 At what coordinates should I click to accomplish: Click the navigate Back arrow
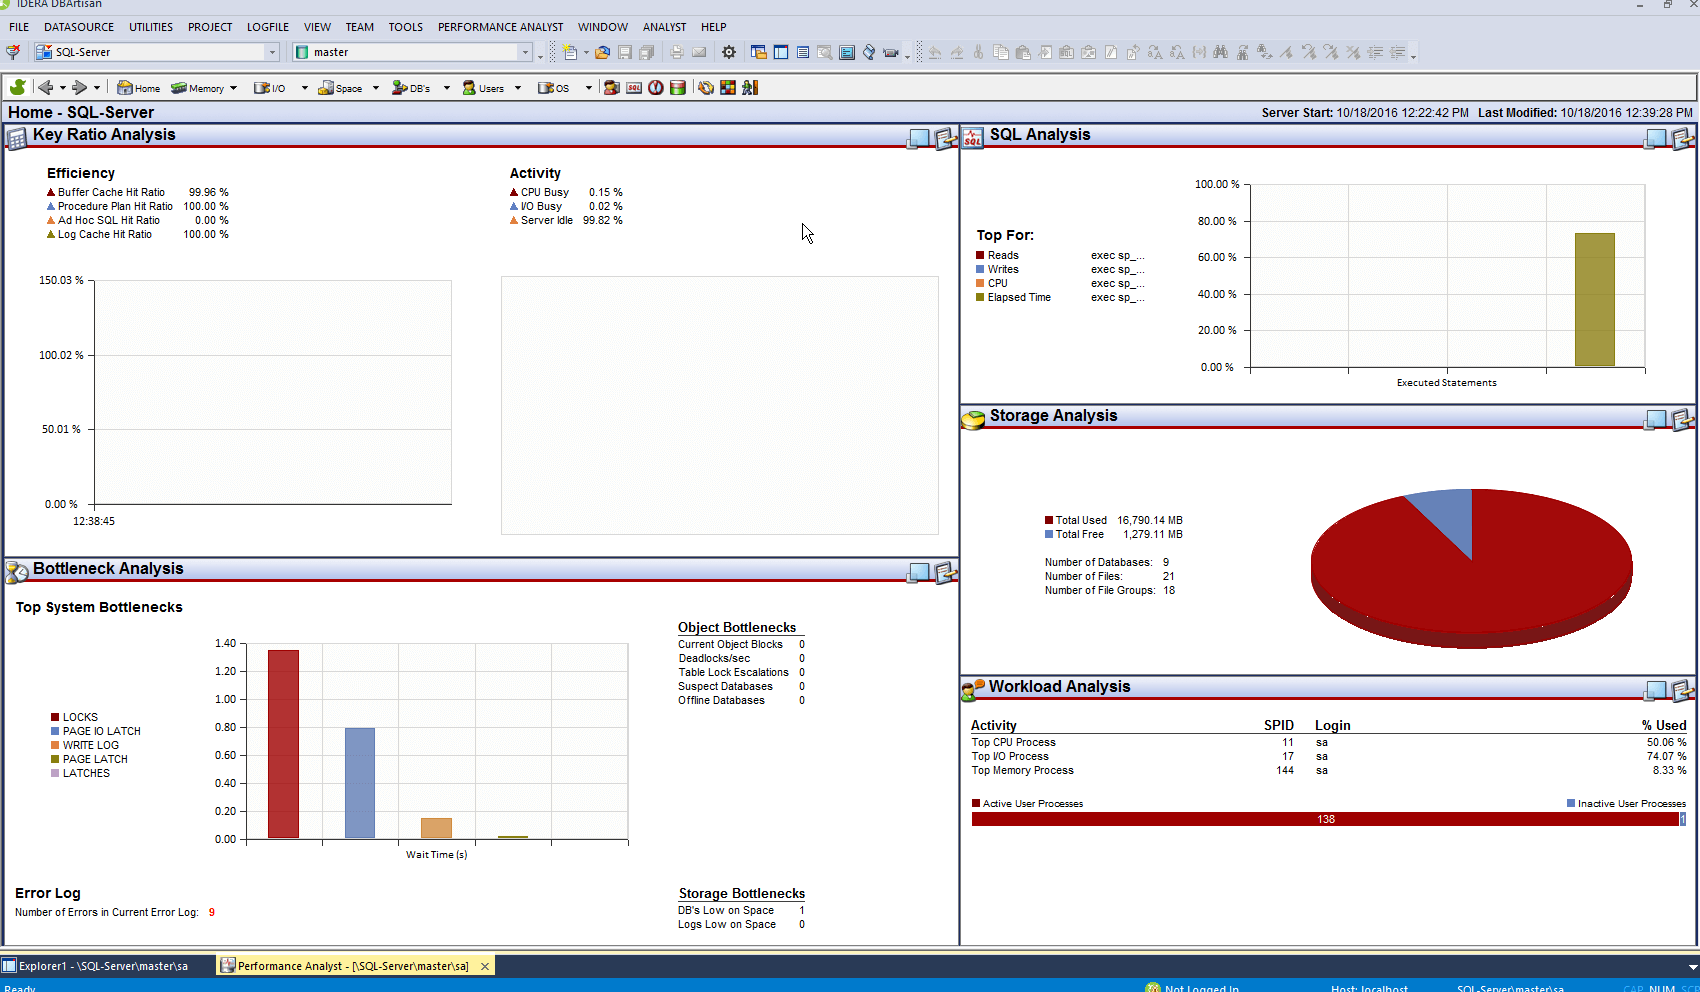coord(45,88)
